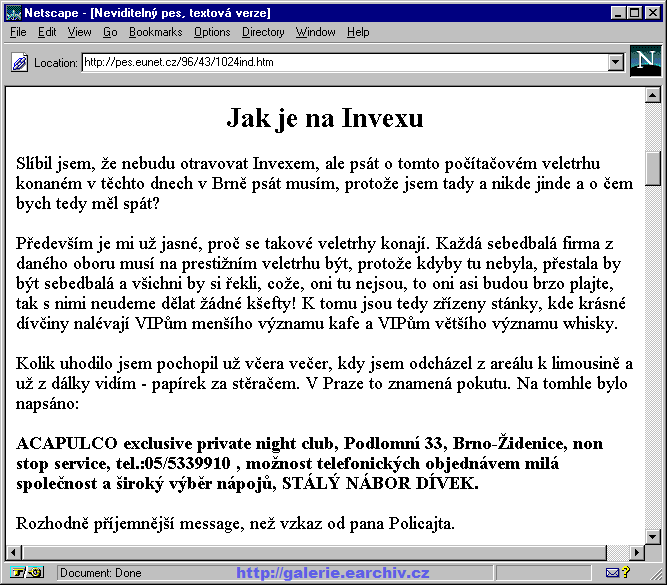667x585 pixels.
Task: Click the location bookmark link icon
Action: [x=19, y=63]
